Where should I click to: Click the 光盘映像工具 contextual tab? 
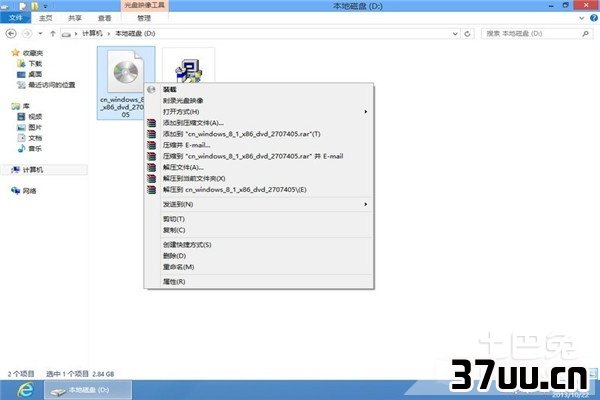pos(144,5)
